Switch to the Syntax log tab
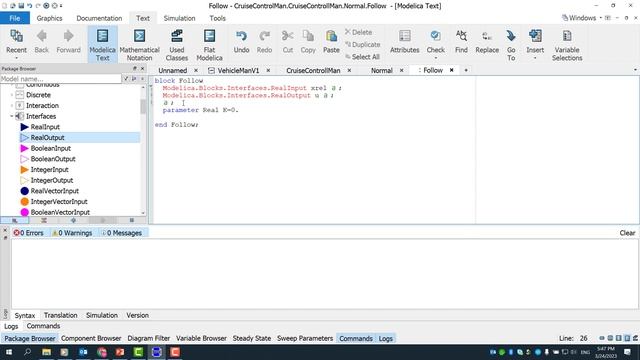This screenshot has height=360, width=640. [25, 315]
